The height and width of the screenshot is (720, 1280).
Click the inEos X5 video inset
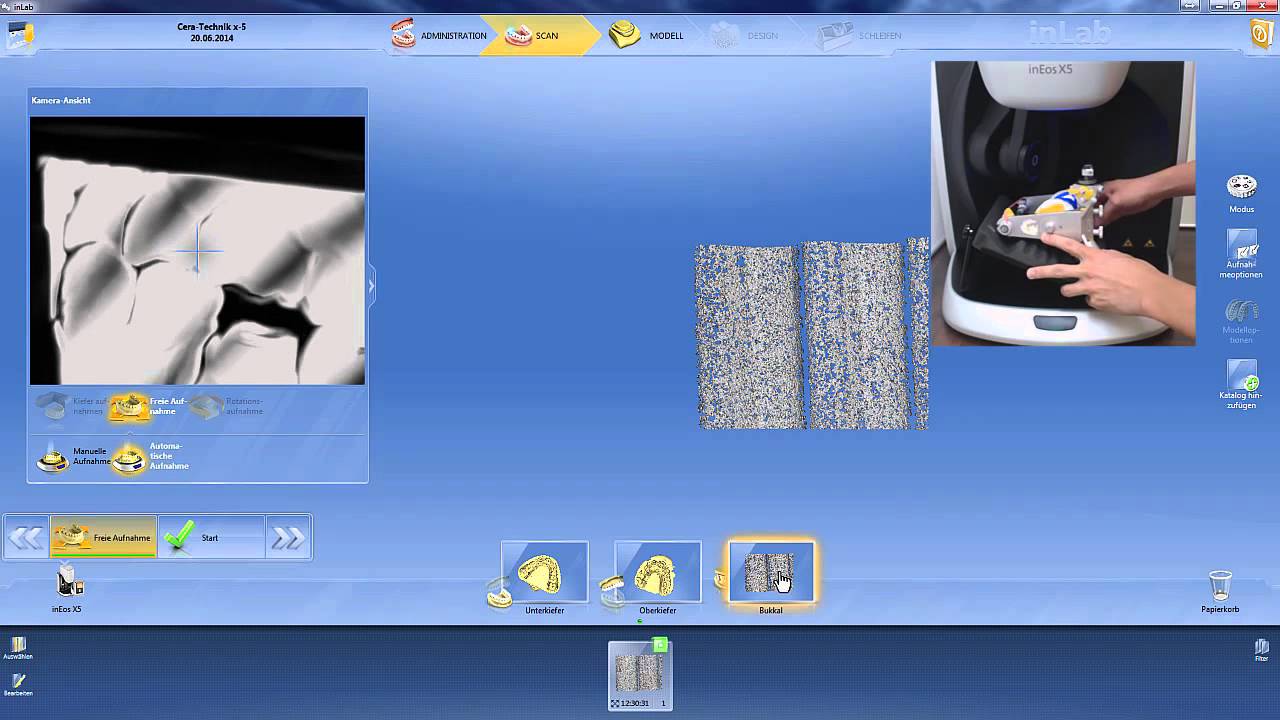point(1064,204)
